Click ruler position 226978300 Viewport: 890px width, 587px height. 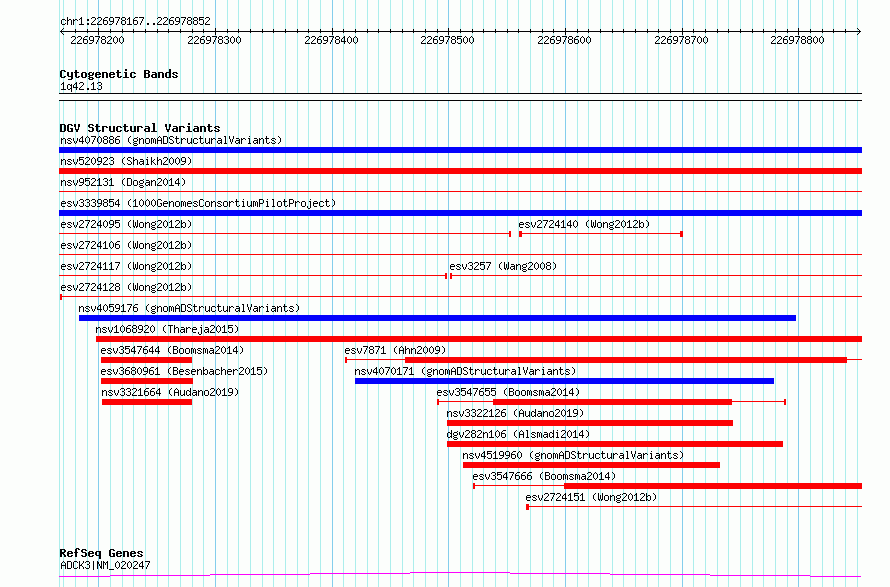pyautogui.click(x=214, y=40)
